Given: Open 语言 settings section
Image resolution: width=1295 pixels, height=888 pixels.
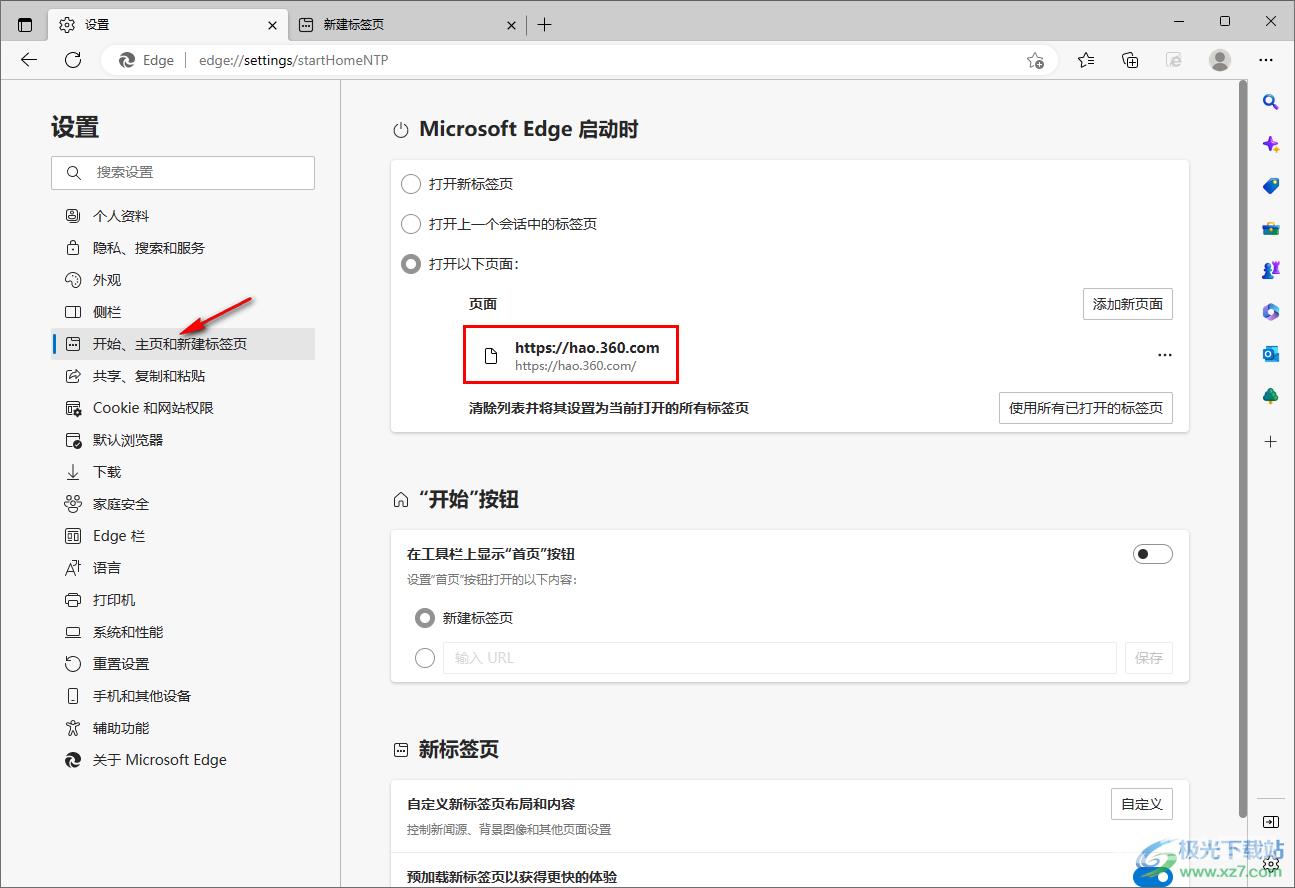Looking at the screenshot, I should click(183, 568).
